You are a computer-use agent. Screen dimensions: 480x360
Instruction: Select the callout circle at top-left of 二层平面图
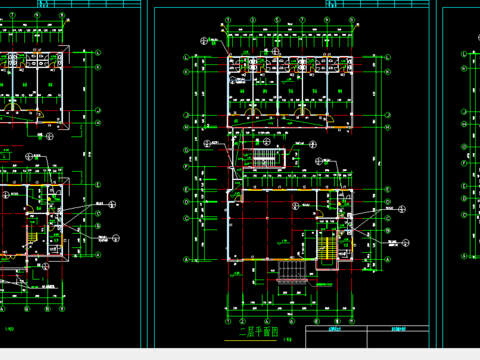tap(204, 41)
